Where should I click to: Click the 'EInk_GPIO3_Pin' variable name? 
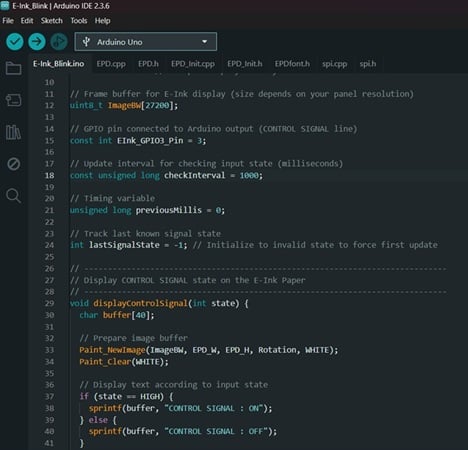click(150, 141)
